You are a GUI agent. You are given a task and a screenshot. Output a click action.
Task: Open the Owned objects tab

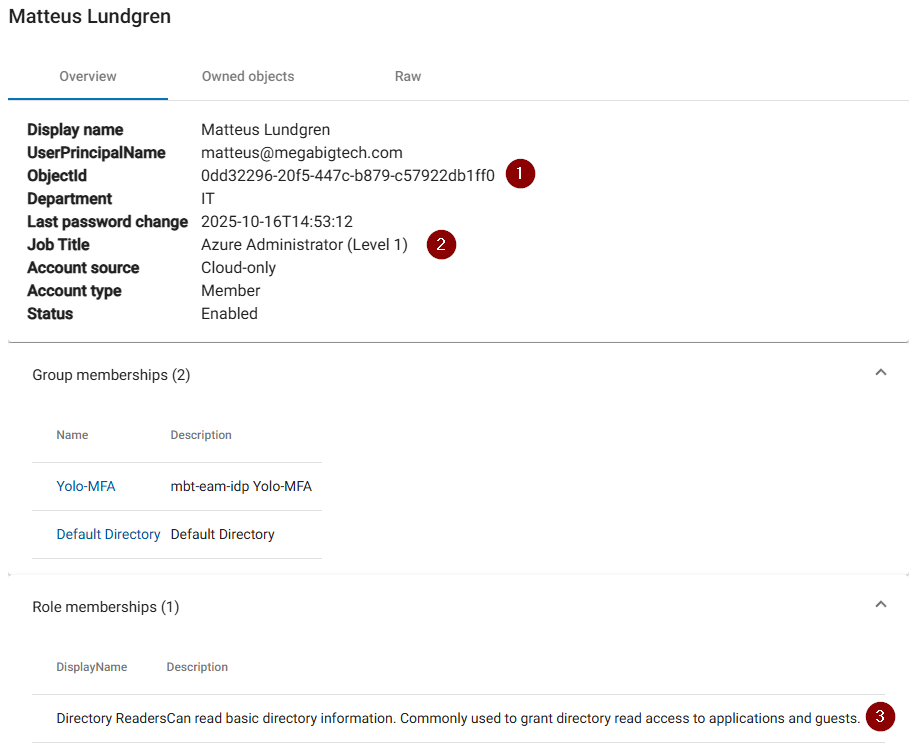click(248, 76)
